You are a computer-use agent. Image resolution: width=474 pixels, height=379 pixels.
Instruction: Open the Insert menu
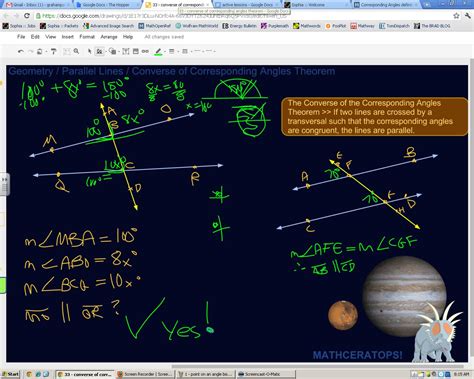pyautogui.click(x=67, y=37)
